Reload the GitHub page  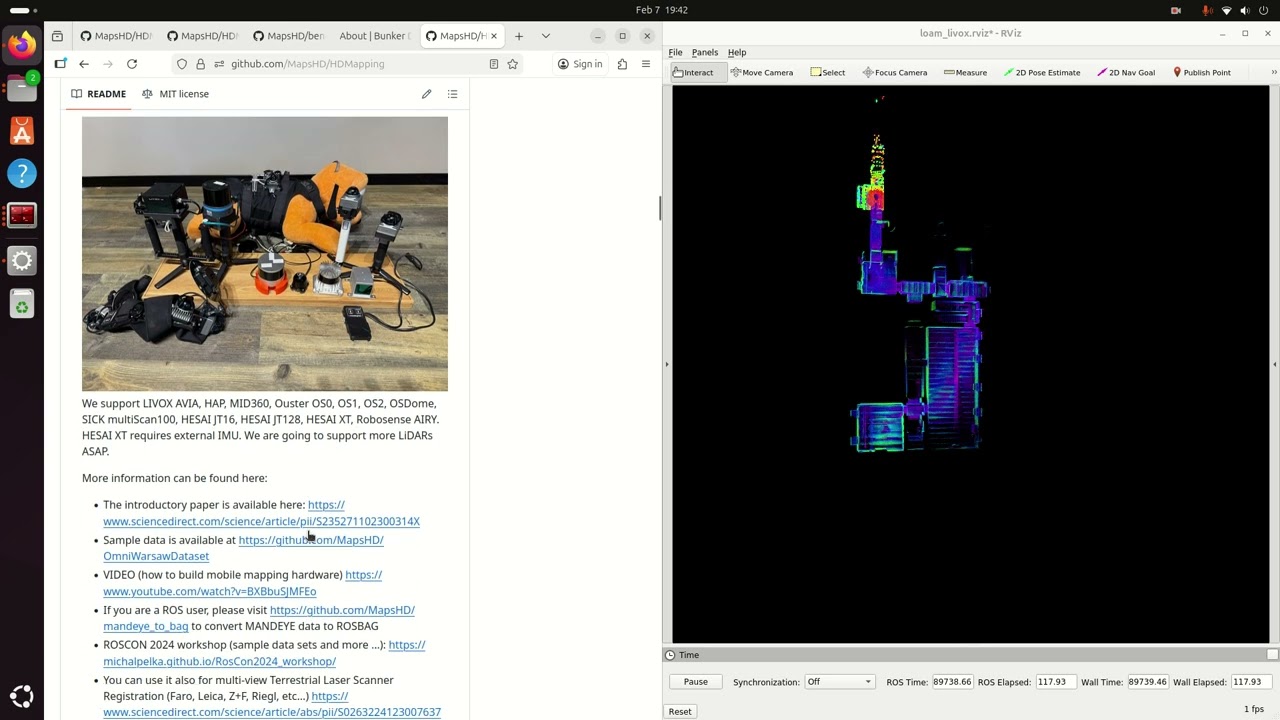132,64
